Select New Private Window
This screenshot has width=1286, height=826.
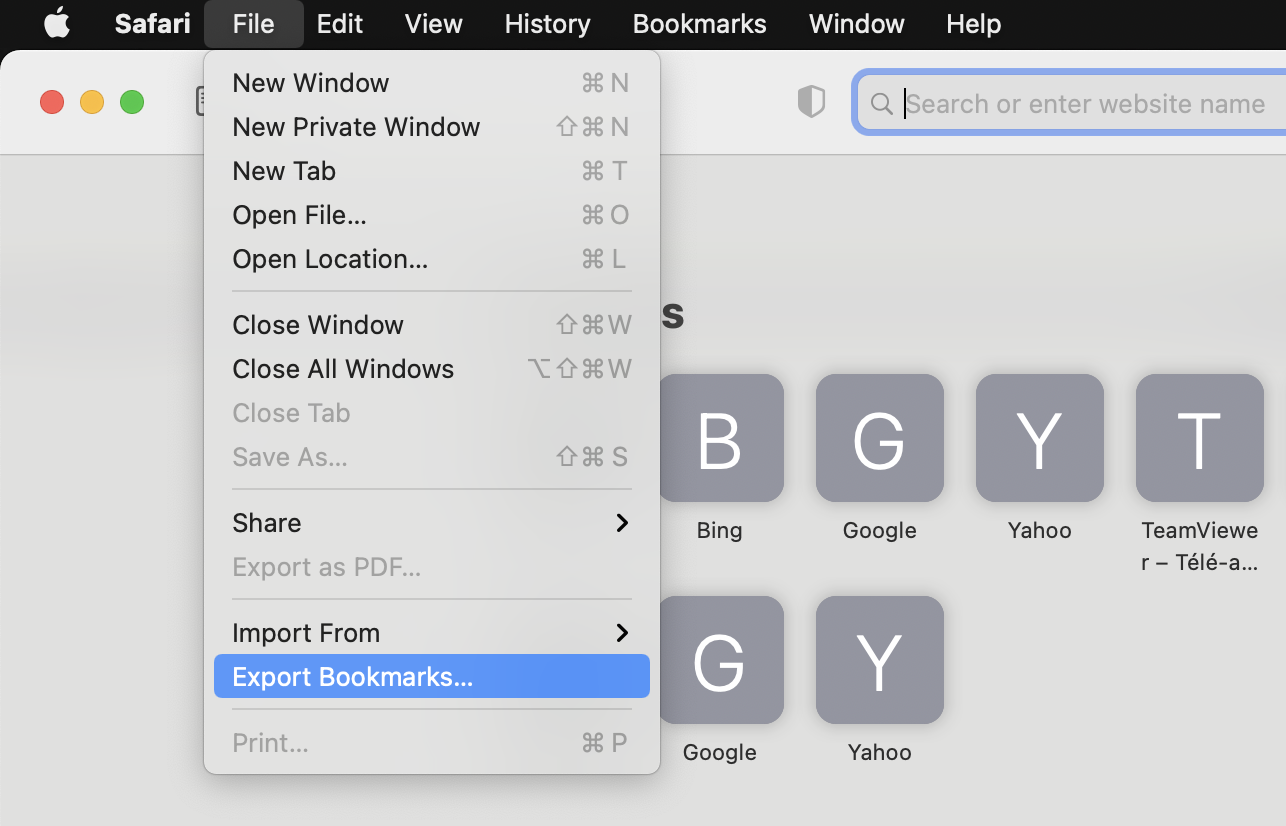point(432,127)
